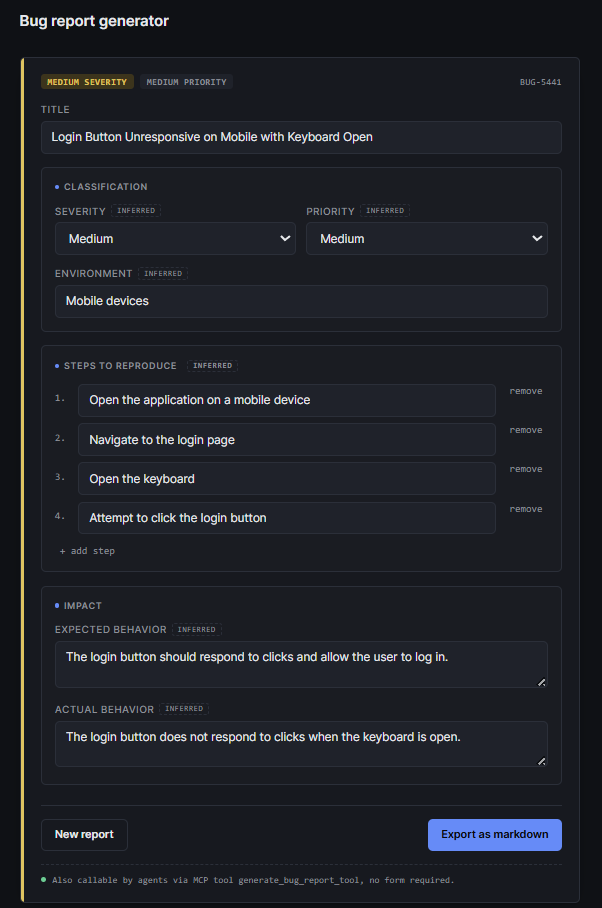
Task: Export the report as markdown
Action: pyautogui.click(x=494, y=834)
